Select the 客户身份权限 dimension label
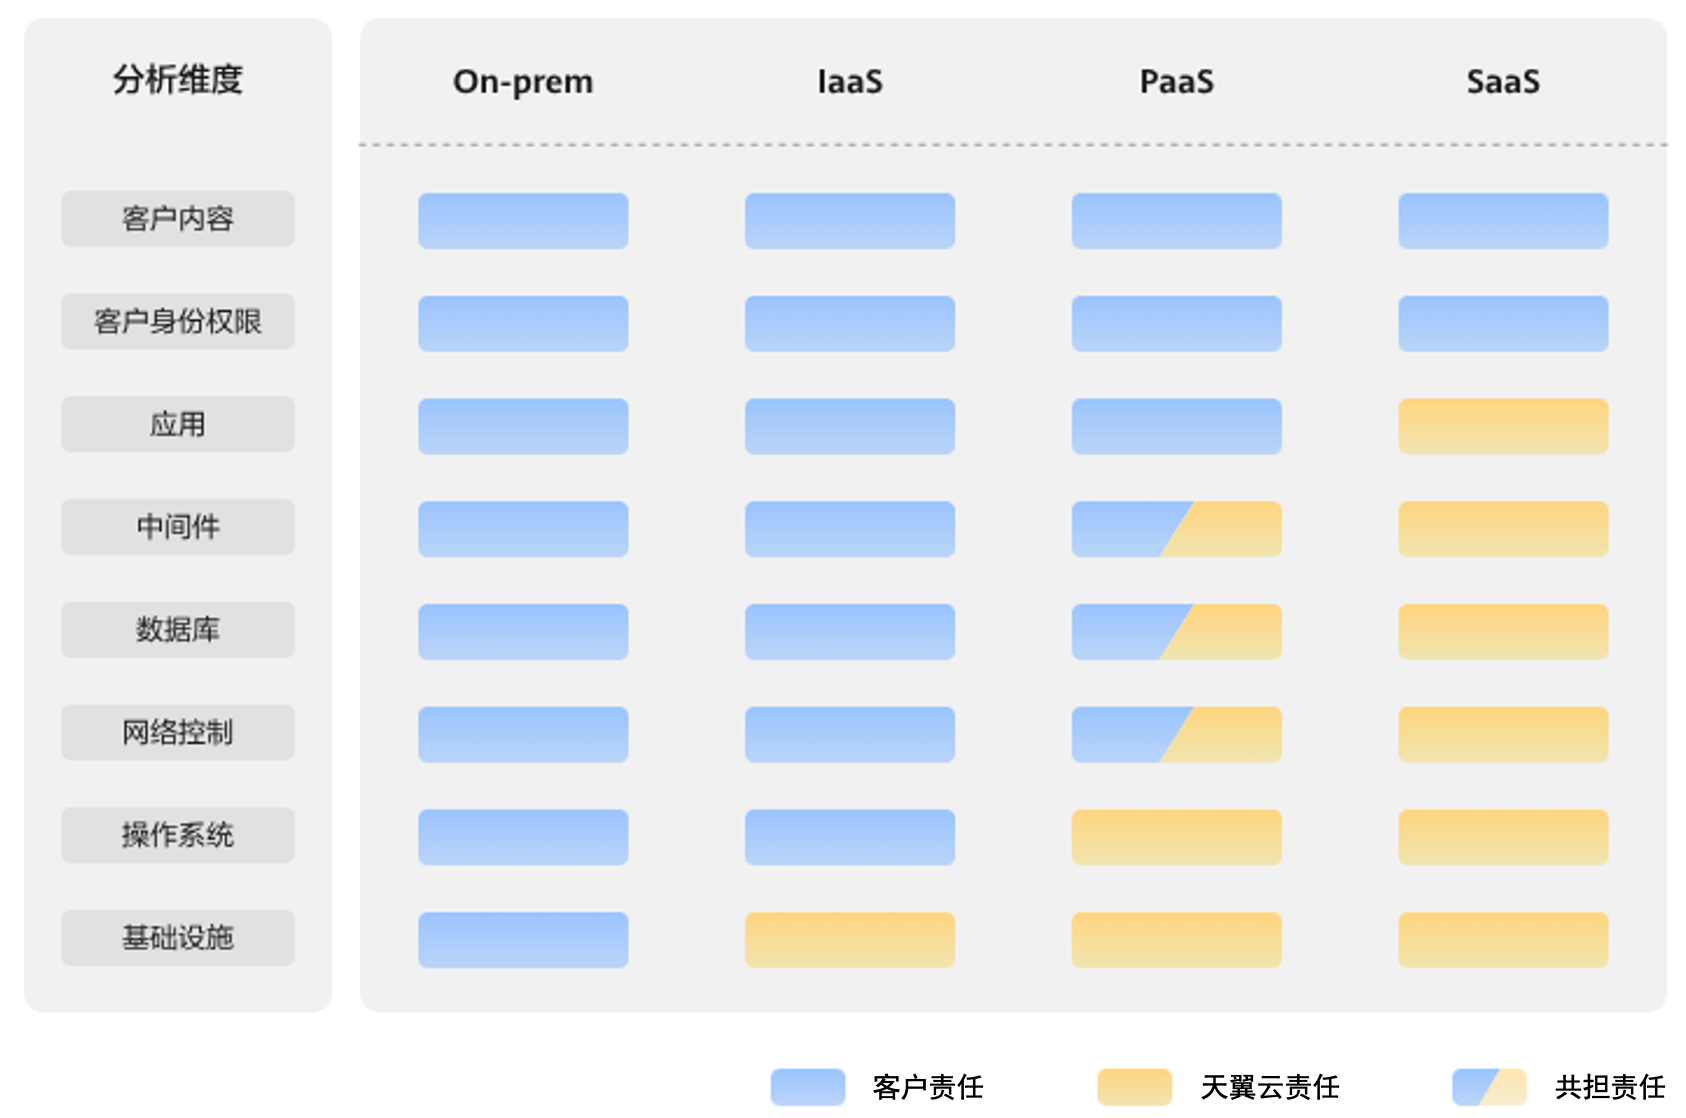This screenshot has width=1686, height=1118. click(x=178, y=322)
